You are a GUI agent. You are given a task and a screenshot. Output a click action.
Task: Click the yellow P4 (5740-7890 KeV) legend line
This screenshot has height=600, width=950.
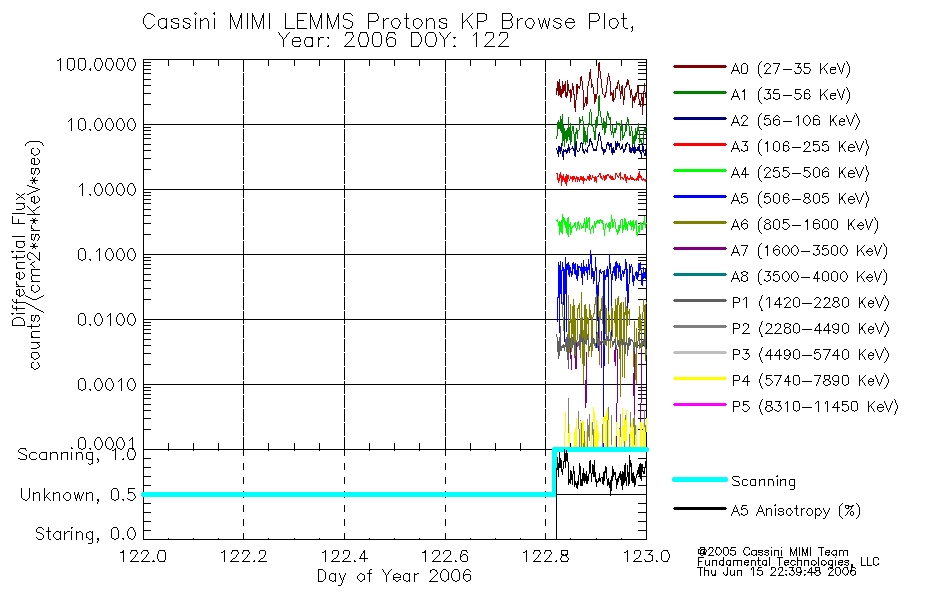click(699, 379)
